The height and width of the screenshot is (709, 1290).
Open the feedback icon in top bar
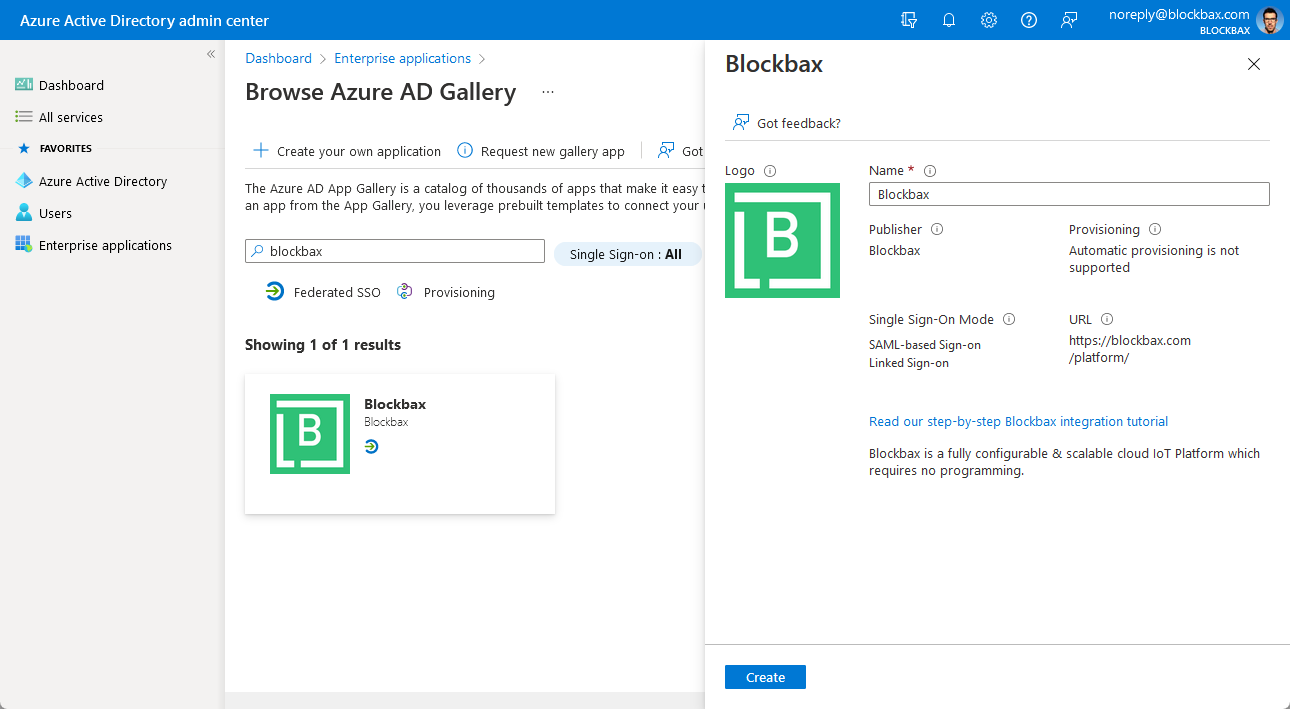point(1068,19)
